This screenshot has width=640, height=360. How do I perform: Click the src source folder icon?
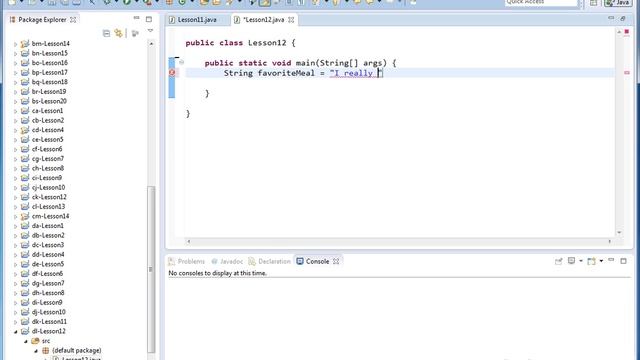(35, 341)
